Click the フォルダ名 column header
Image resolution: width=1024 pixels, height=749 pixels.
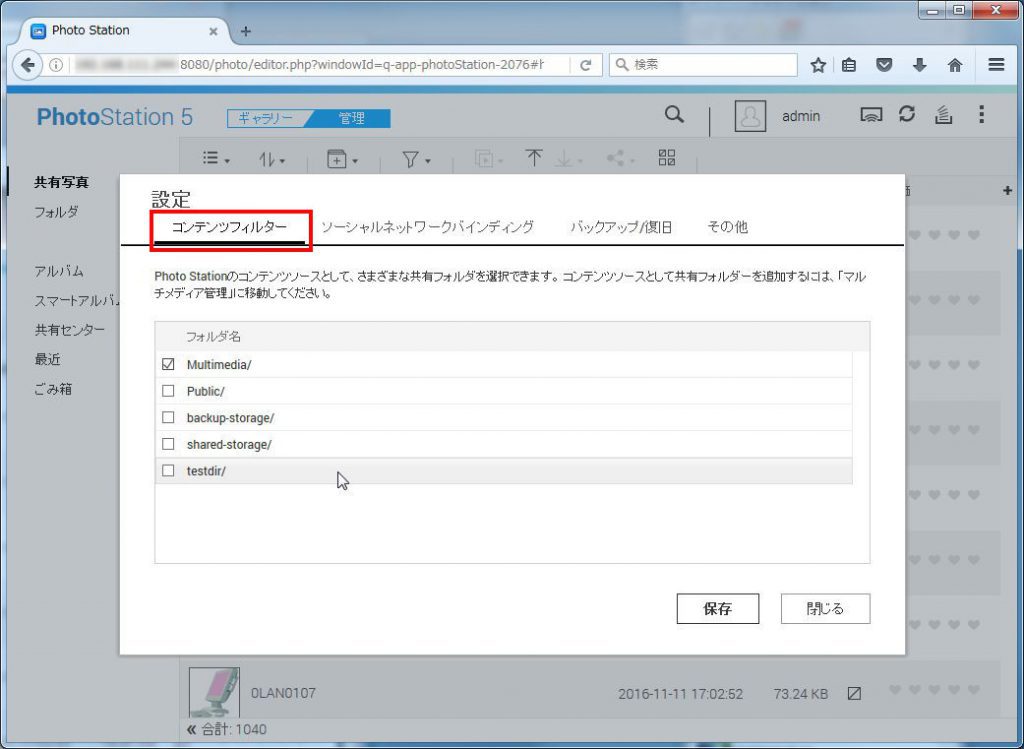coord(214,336)
